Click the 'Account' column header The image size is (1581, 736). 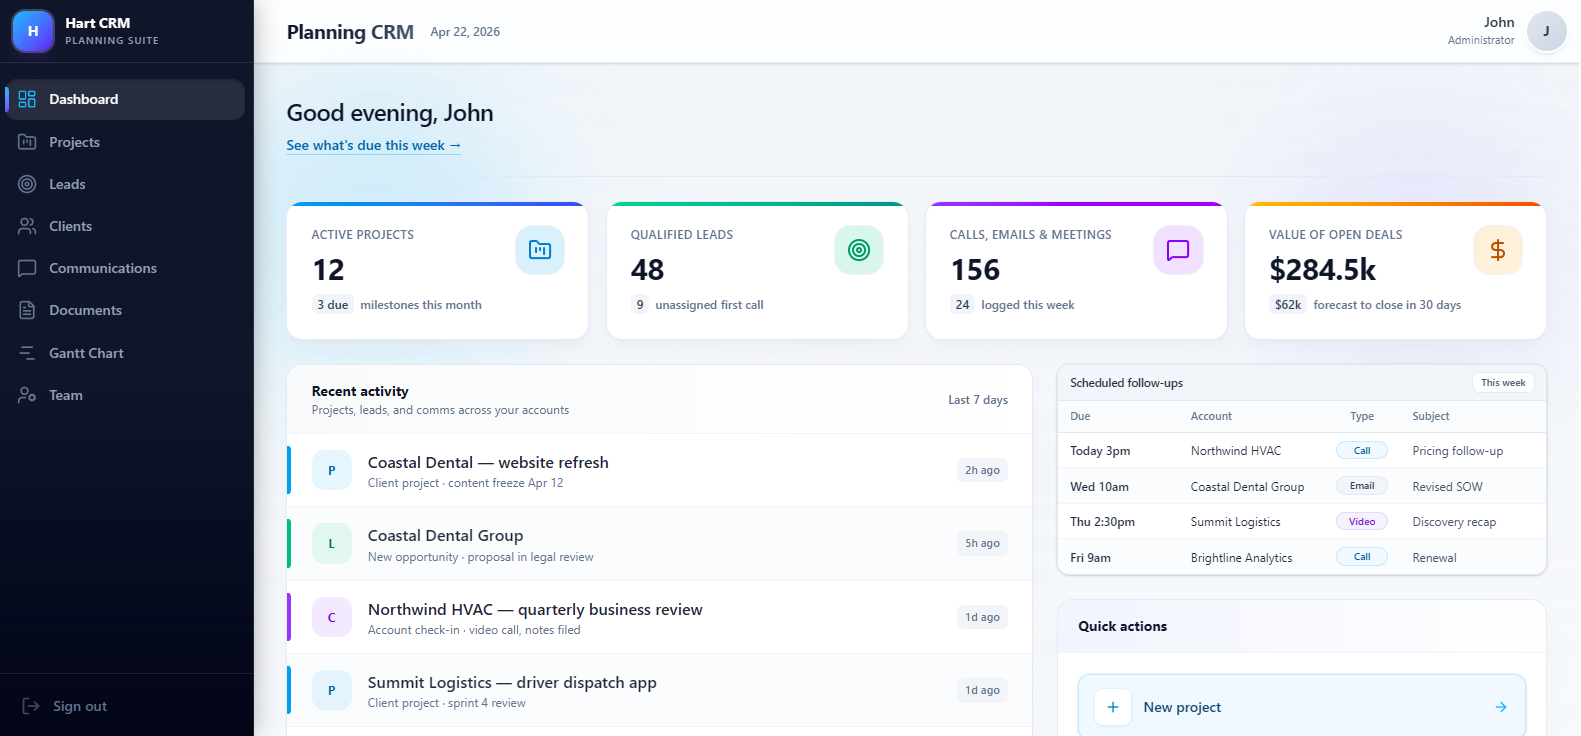(x=1211, y=416)
